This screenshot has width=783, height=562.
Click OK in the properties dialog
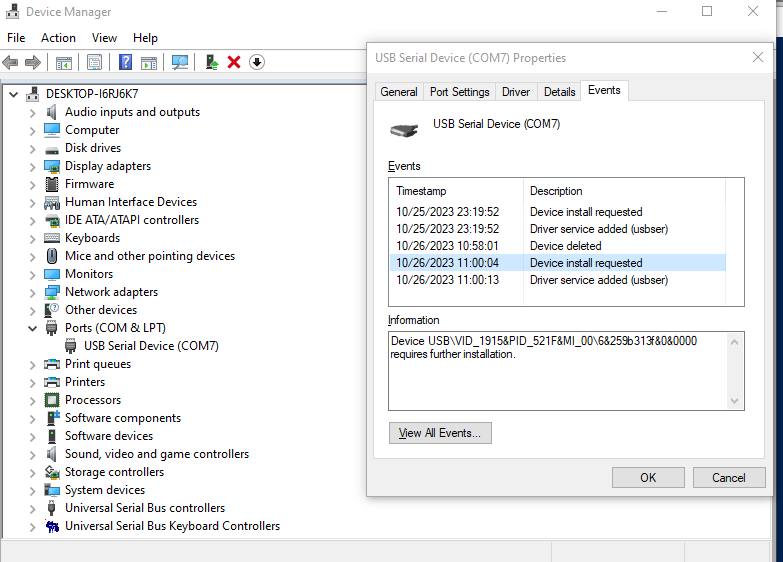pyautogui.click(x=648, y=477)
